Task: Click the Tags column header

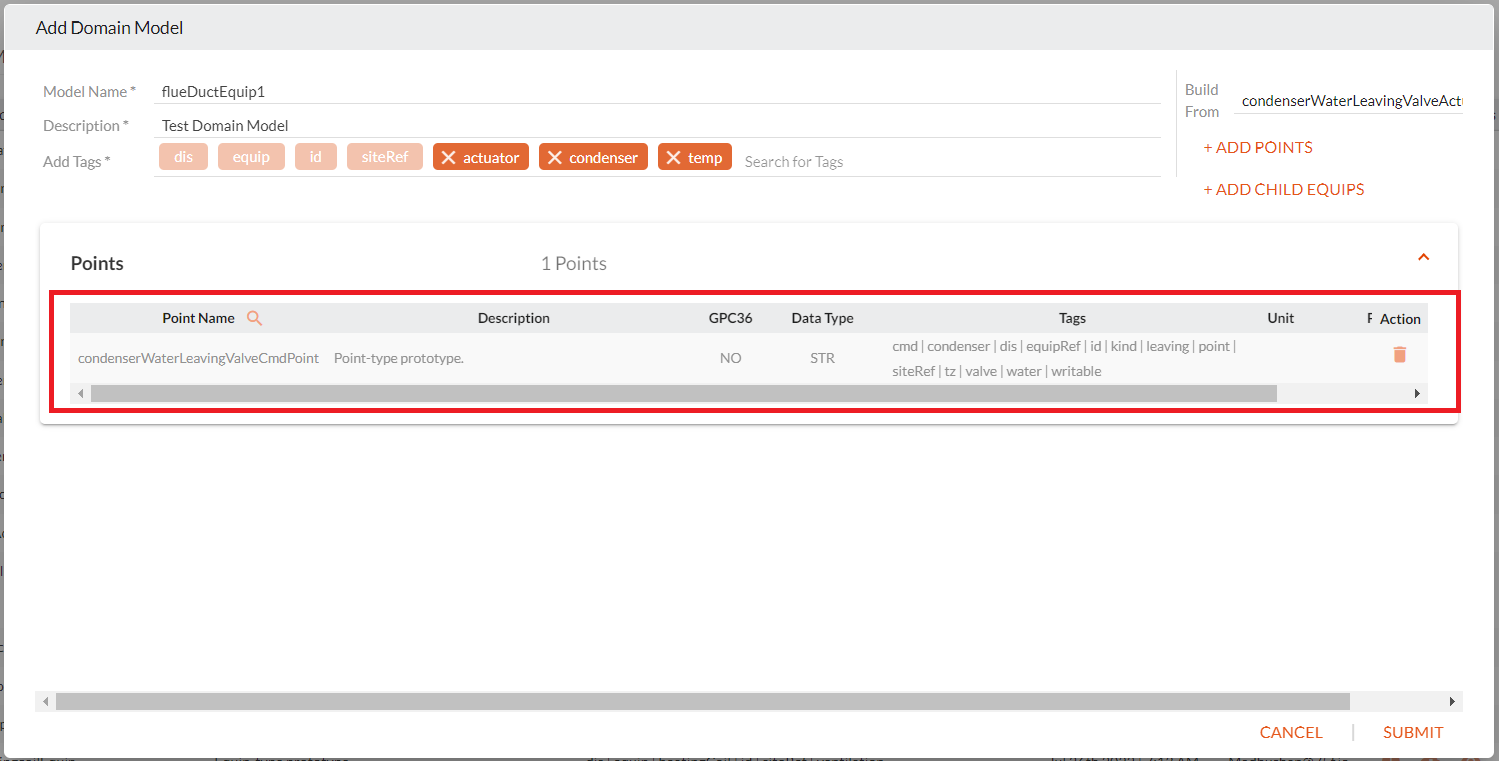Action: [x=1072, y=318]
